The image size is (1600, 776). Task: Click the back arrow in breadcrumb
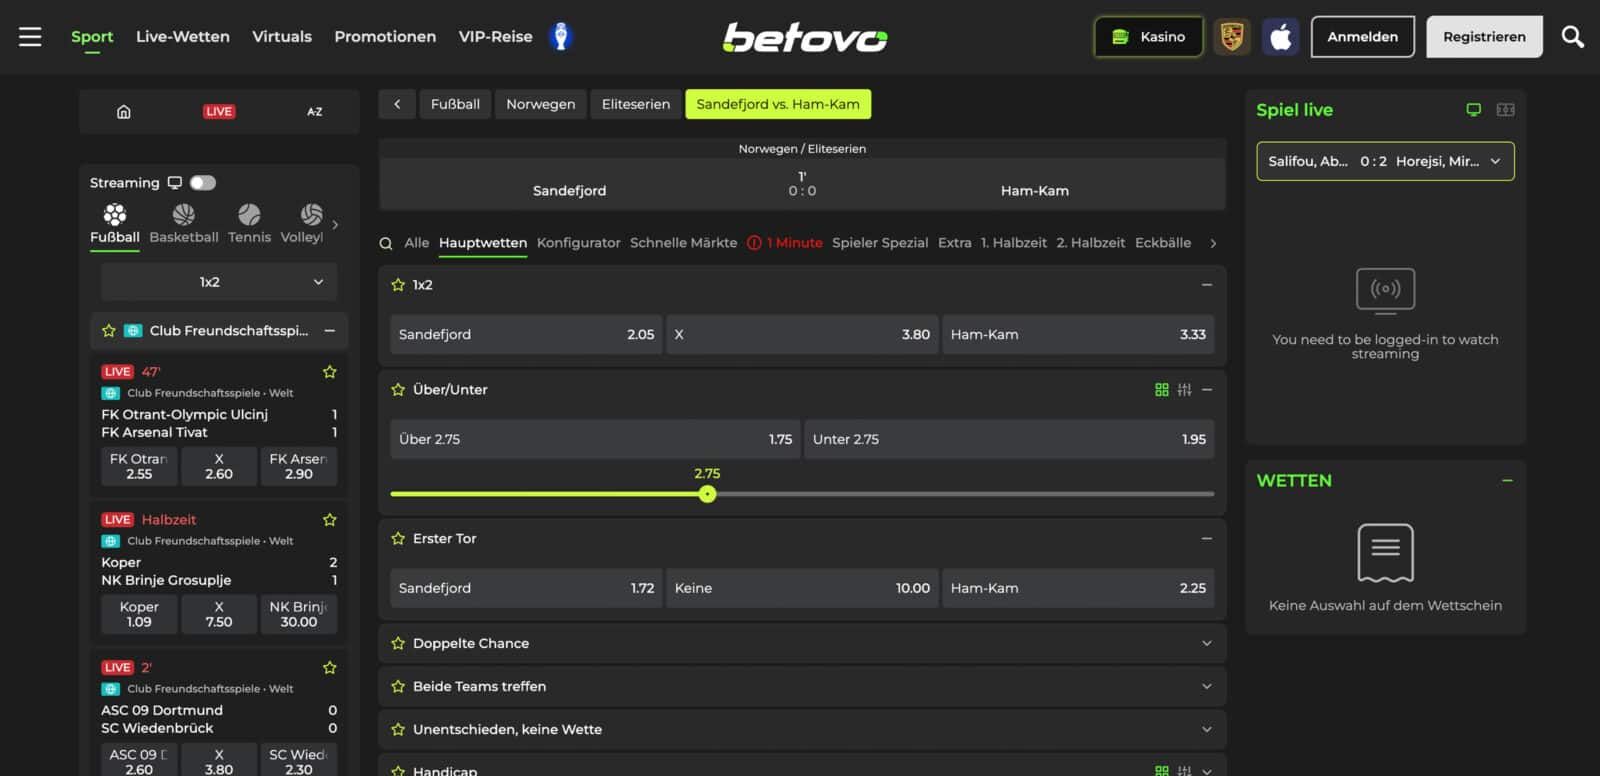point(397,104)
